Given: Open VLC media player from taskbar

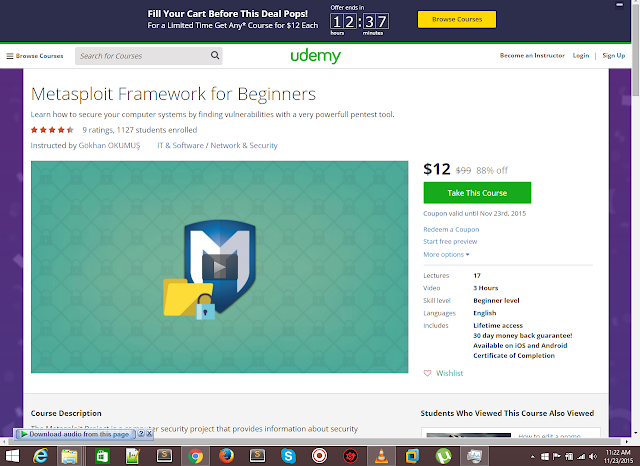Looking at the screenshot, I should [381, 456].
